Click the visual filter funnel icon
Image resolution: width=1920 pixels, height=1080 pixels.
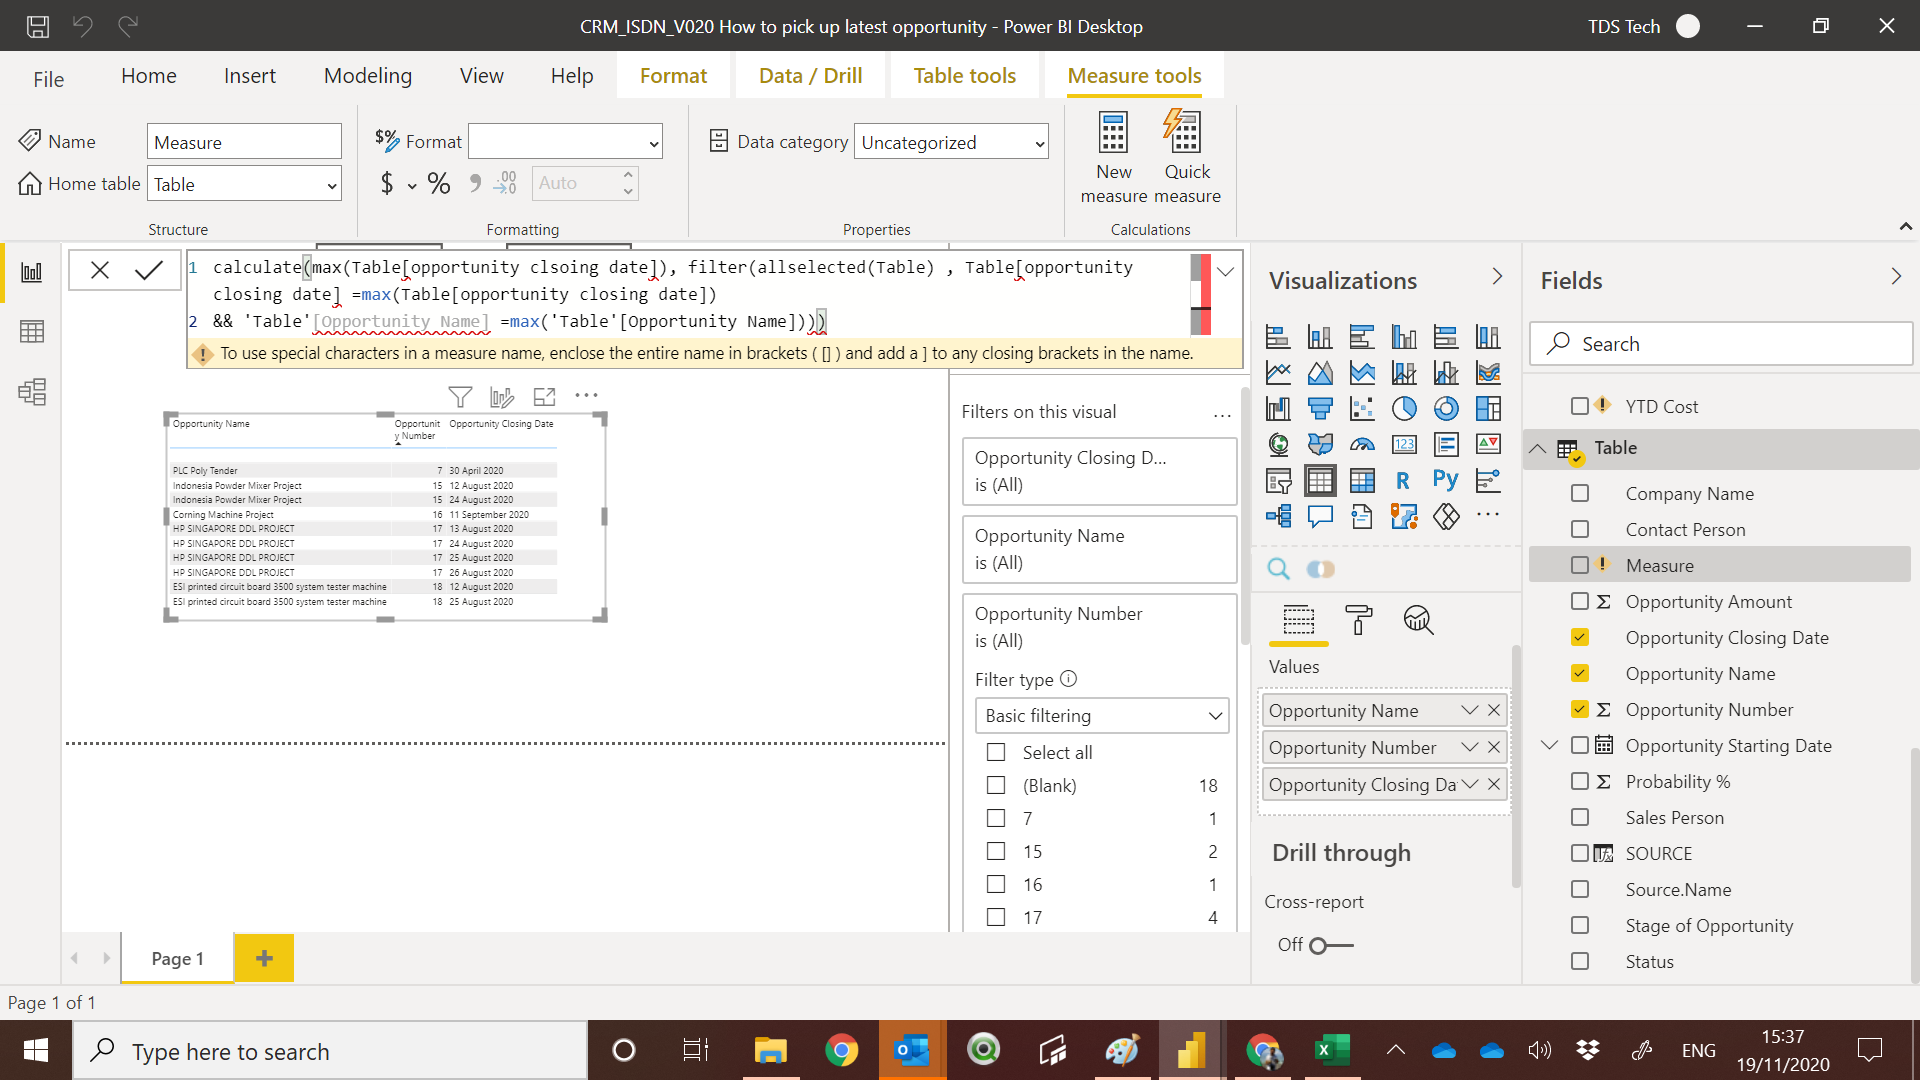pos(460,397)
